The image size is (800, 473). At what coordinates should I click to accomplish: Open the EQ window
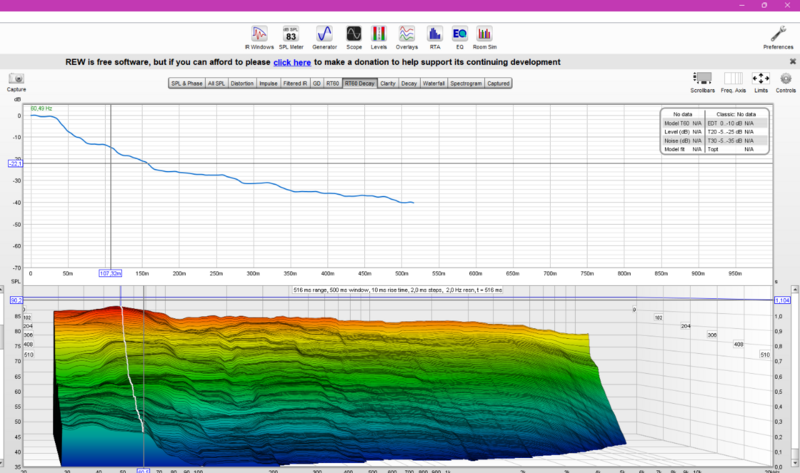[x=460, y=33]
